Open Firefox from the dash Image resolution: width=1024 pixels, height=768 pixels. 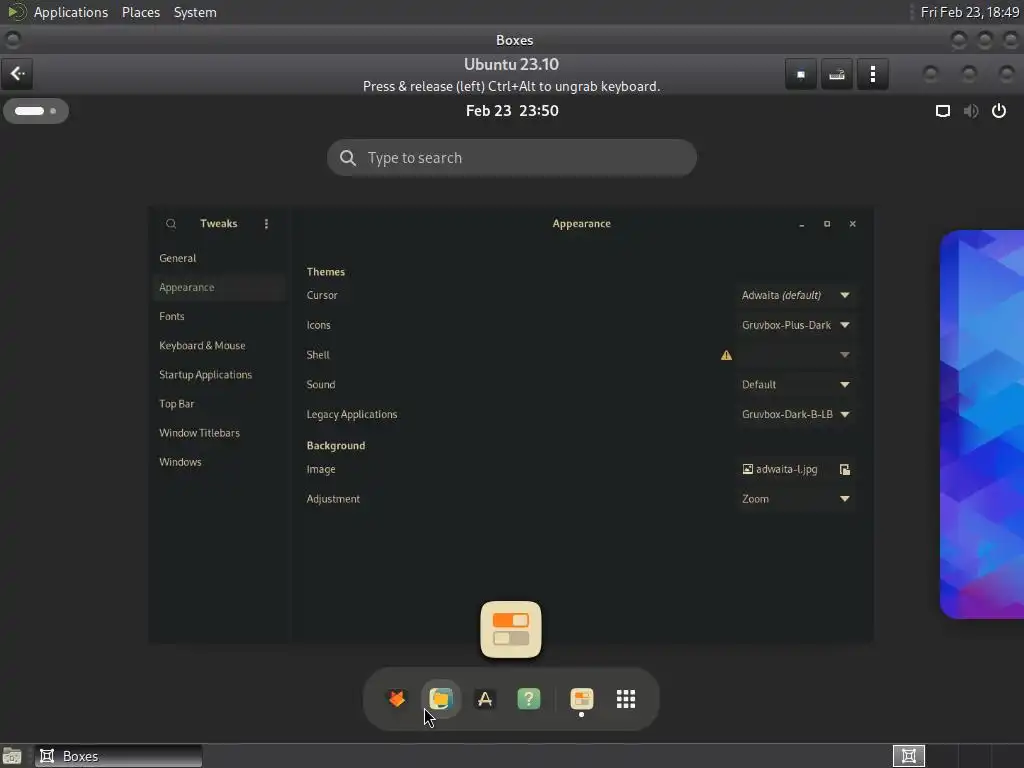pyautogui.click(x=396, y=699)
